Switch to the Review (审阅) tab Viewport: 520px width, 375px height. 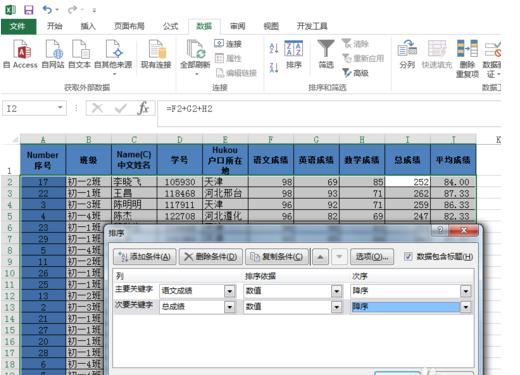click(x=238, y=26)
